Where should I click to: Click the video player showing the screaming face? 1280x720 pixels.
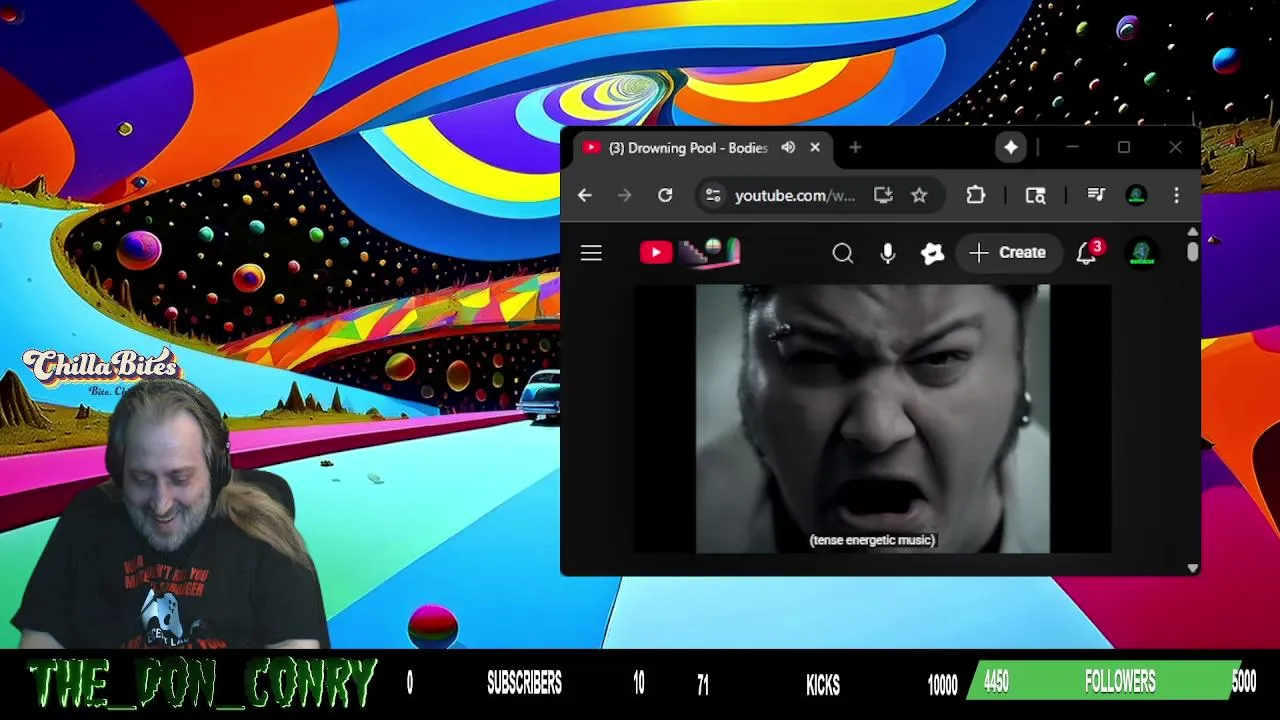pyautogui.click(x=873, y=418)
